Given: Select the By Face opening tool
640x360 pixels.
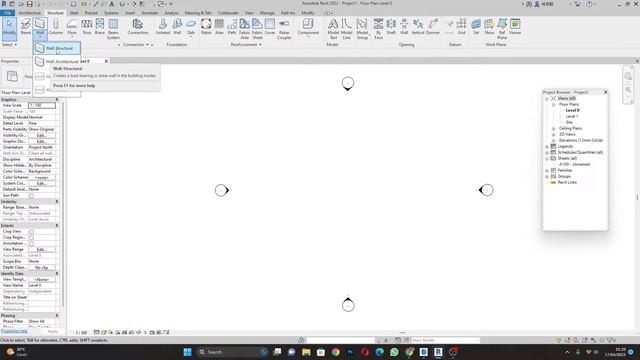Looking at the screenshot, I should (378, 29).
